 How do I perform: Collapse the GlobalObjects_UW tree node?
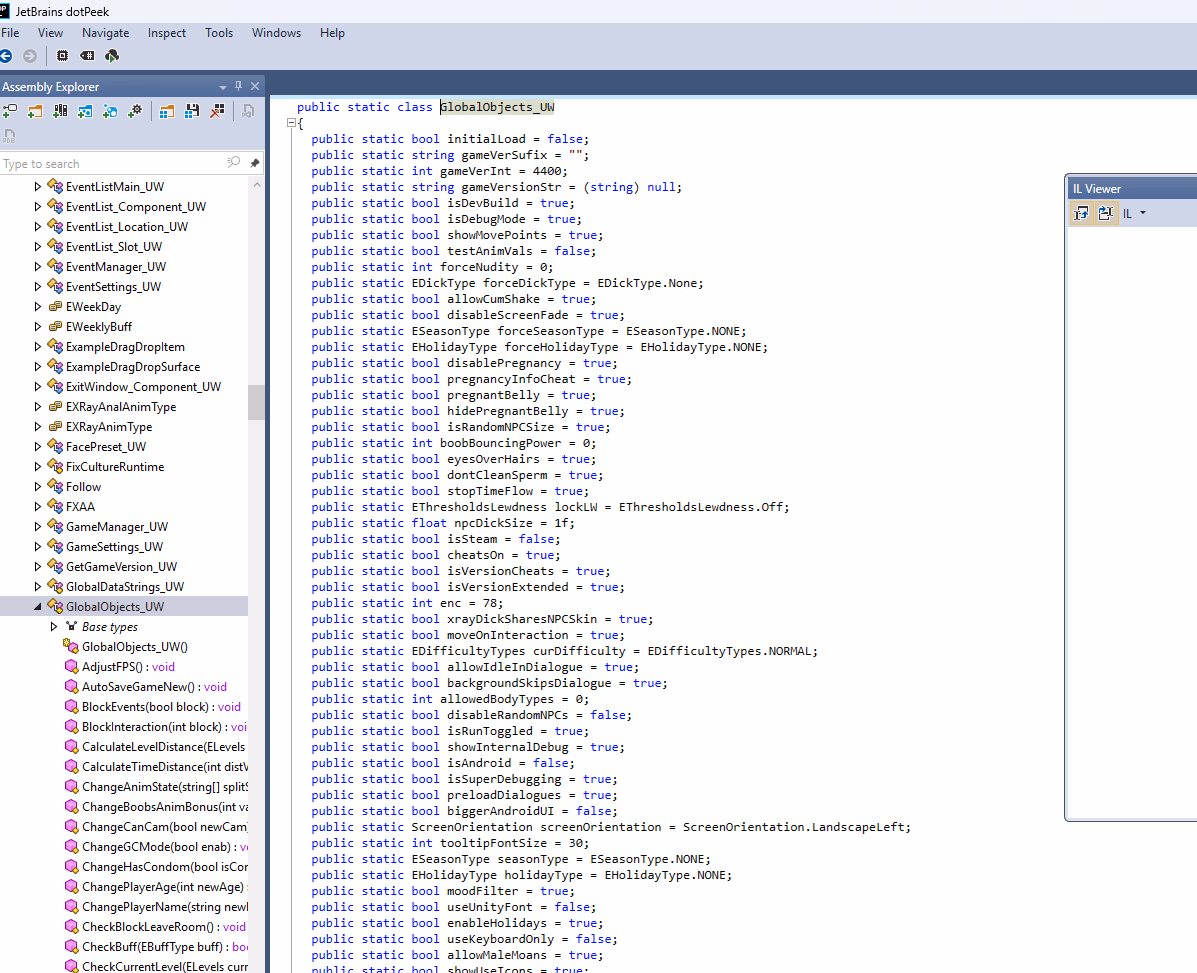pyautogui.click(x=38, y=607)
